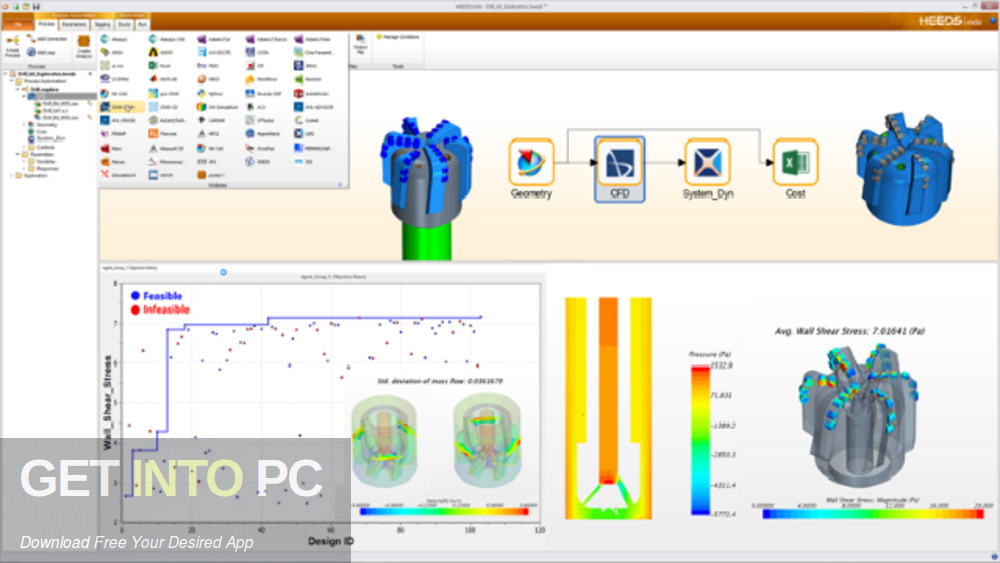The image size is (1000, 563).
Task: Choose the Adams/View analysis portal
Action: [314, 39]
